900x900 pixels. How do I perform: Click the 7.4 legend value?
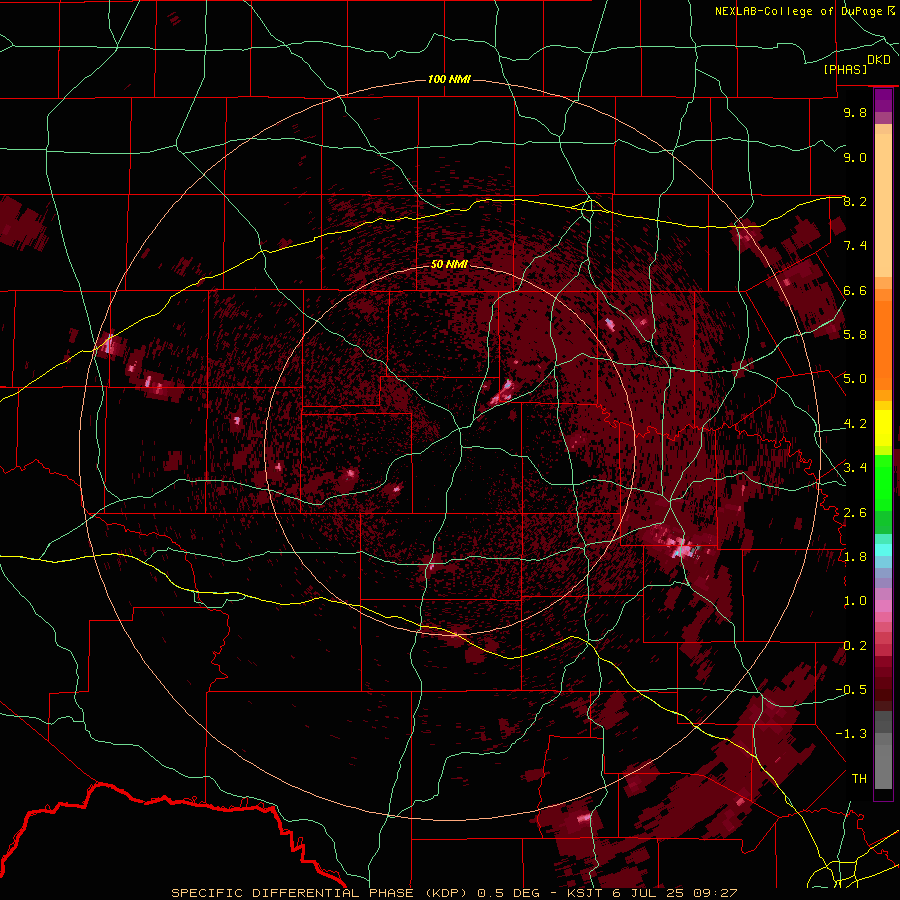coord(855,246)
